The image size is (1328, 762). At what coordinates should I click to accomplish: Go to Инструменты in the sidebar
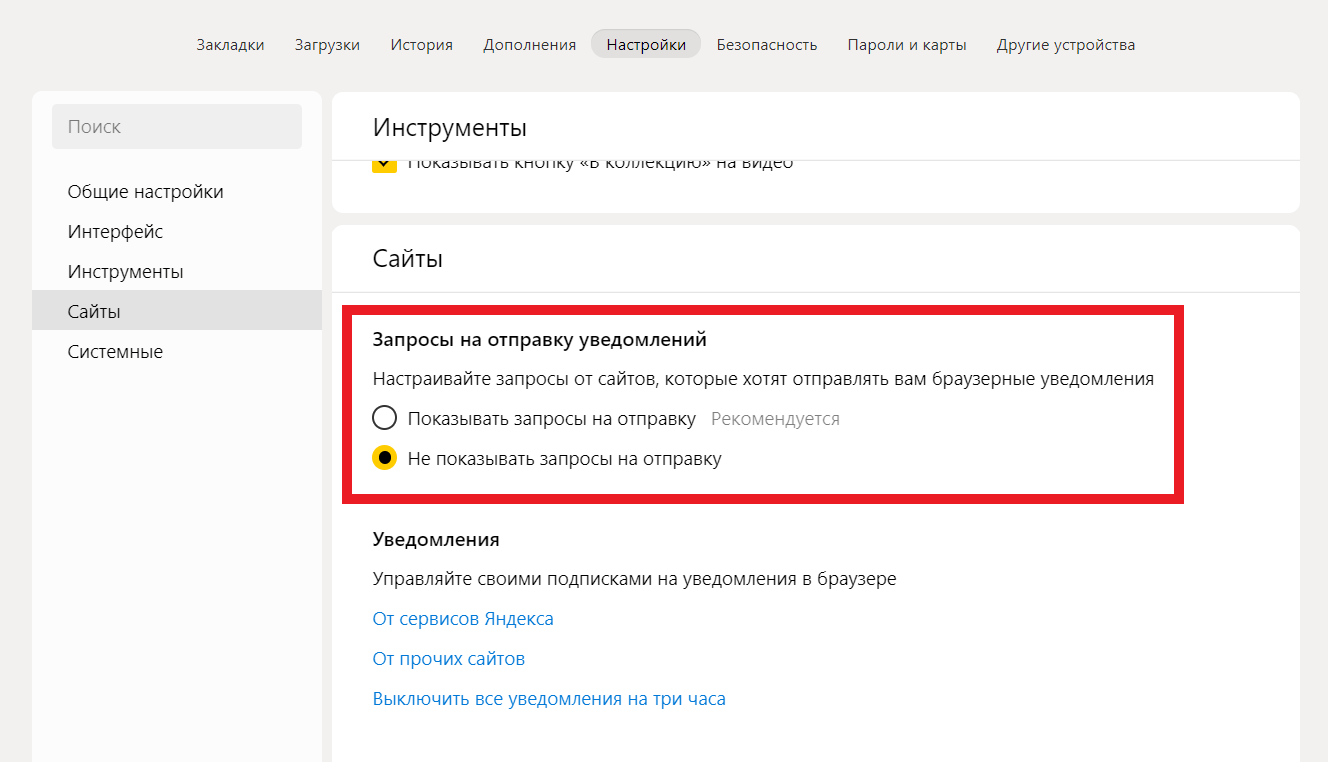[125, 272]
